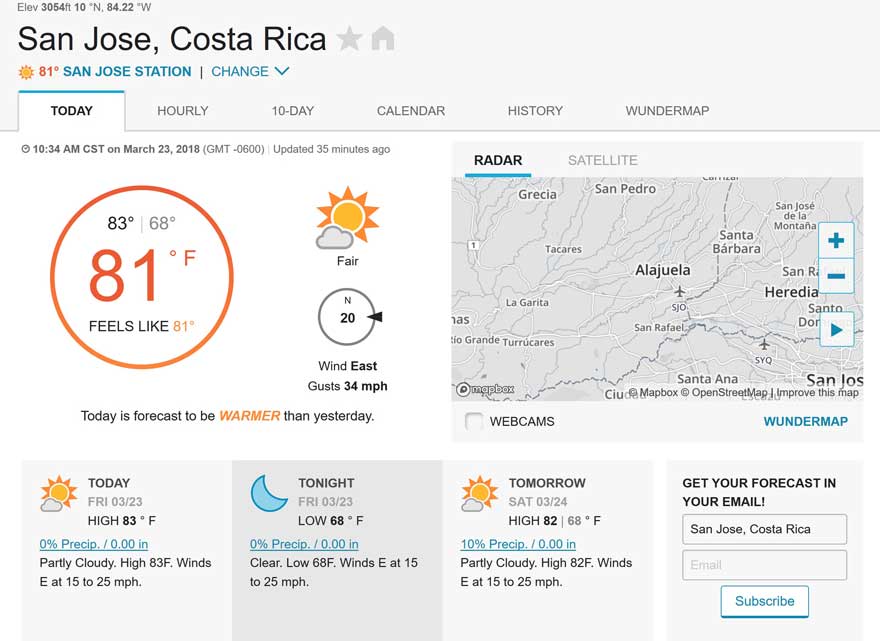Click the SJO airport marker on map
The image size is (880, 641).
tap(680, 292)
